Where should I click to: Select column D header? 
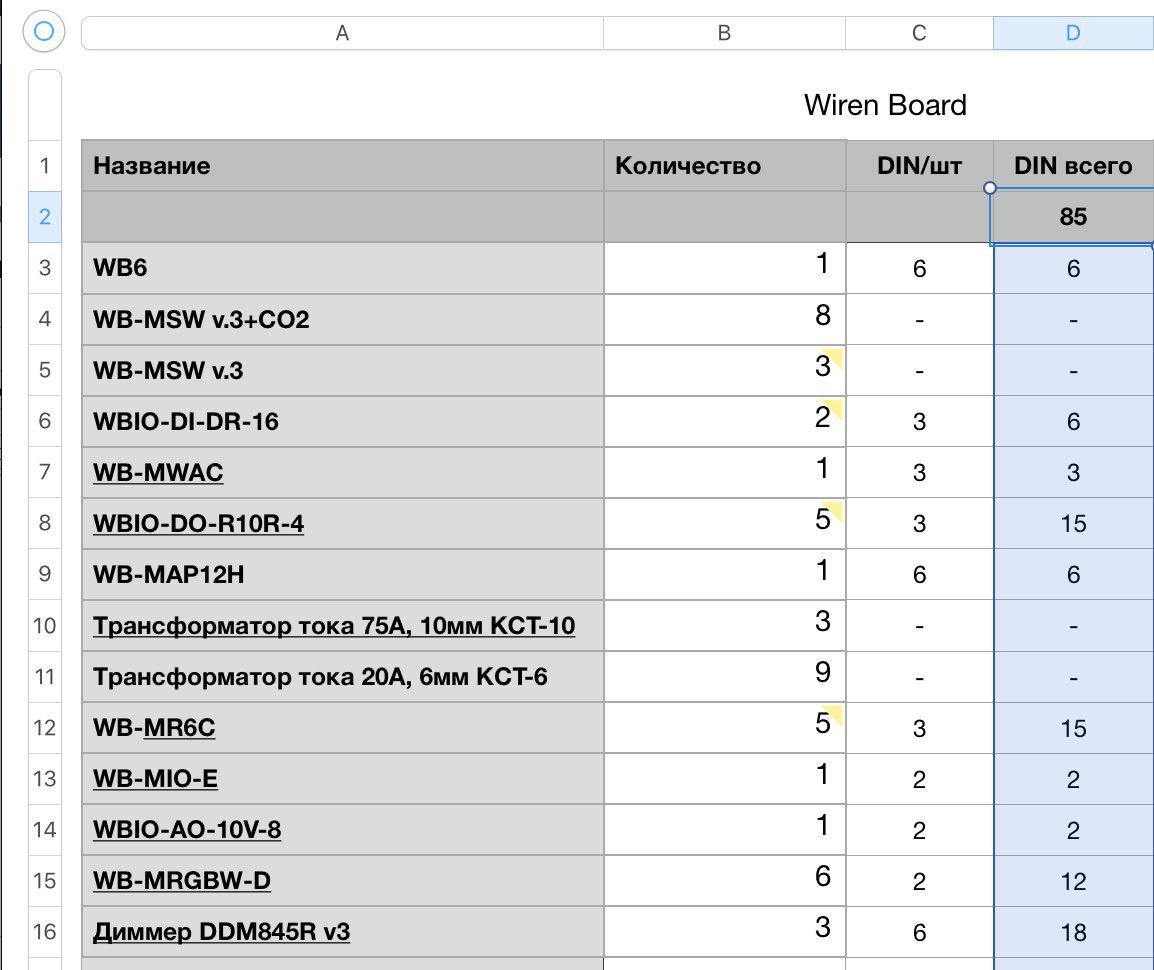click(1073, 33)
